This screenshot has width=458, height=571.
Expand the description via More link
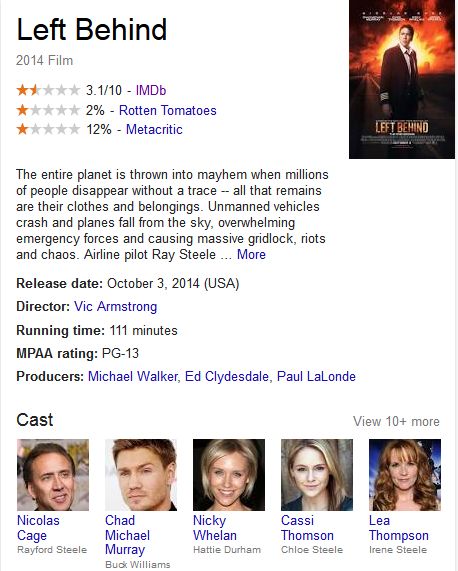(x=251, y=254)
